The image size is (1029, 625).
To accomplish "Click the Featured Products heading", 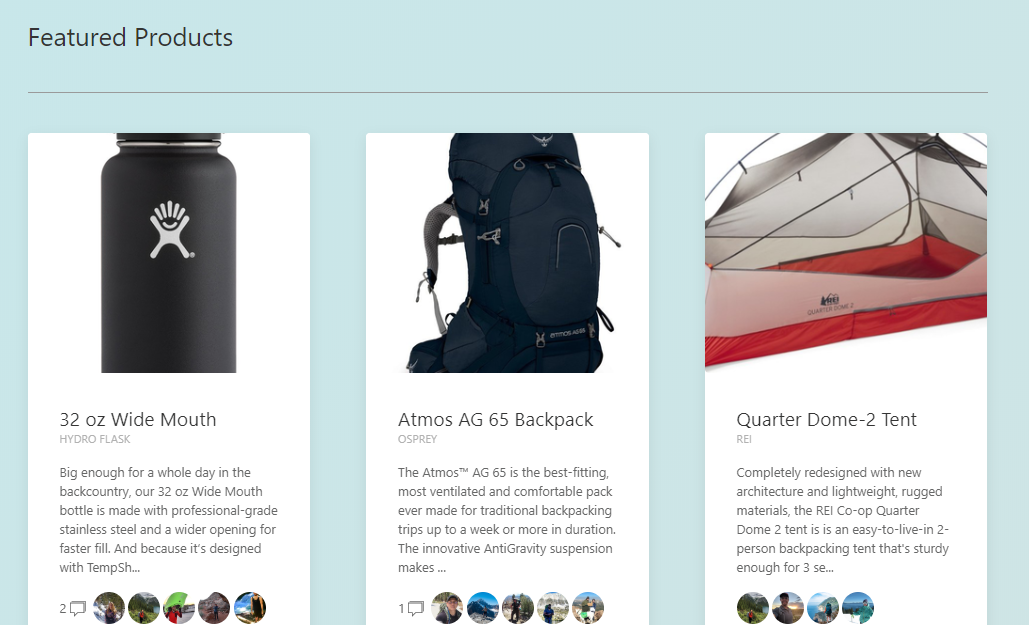I will [130, 38].
